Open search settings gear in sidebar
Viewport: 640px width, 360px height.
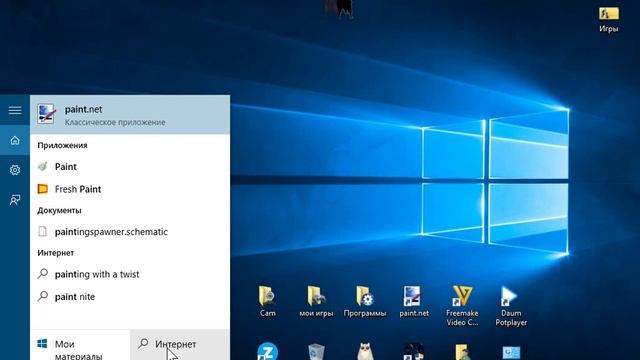click(x=15, y=170)
